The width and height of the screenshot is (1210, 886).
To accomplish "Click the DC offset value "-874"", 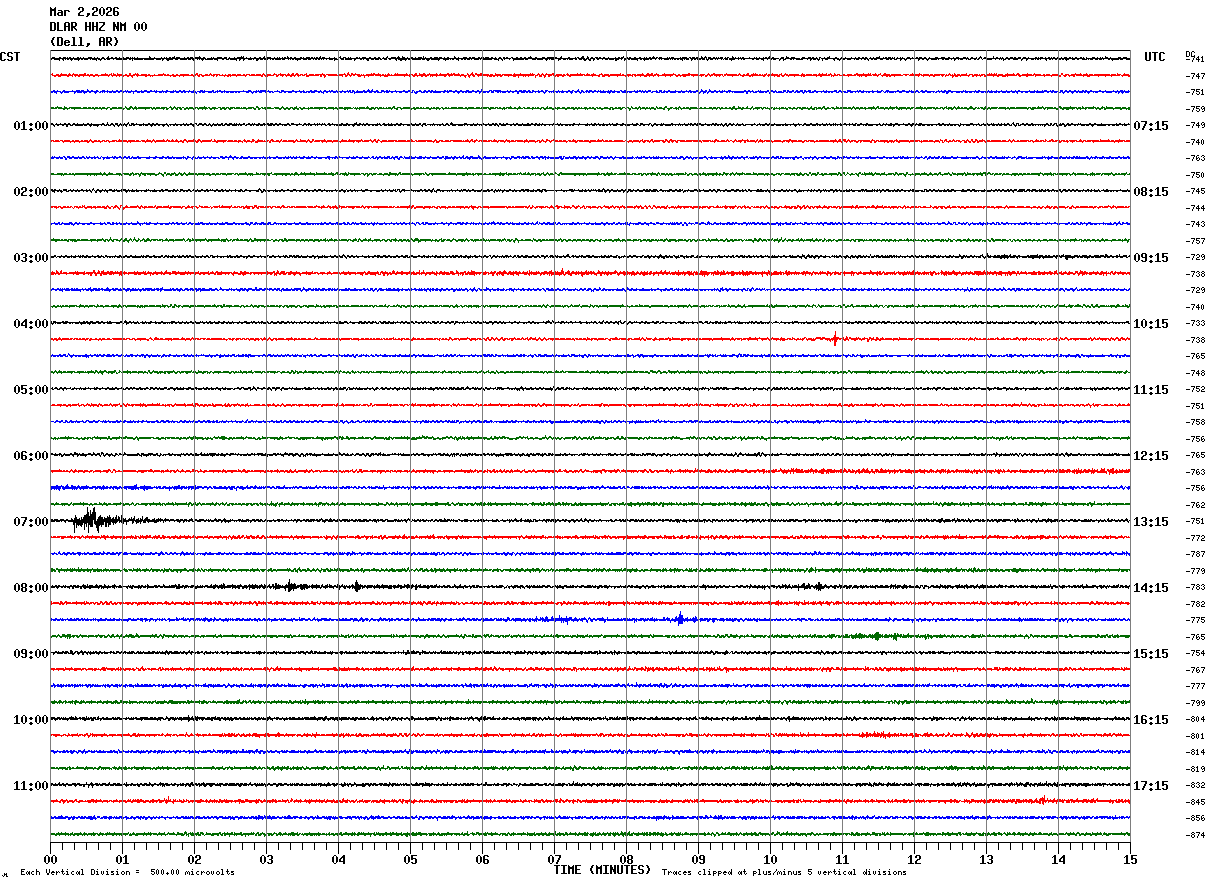I will [1195, 835].
